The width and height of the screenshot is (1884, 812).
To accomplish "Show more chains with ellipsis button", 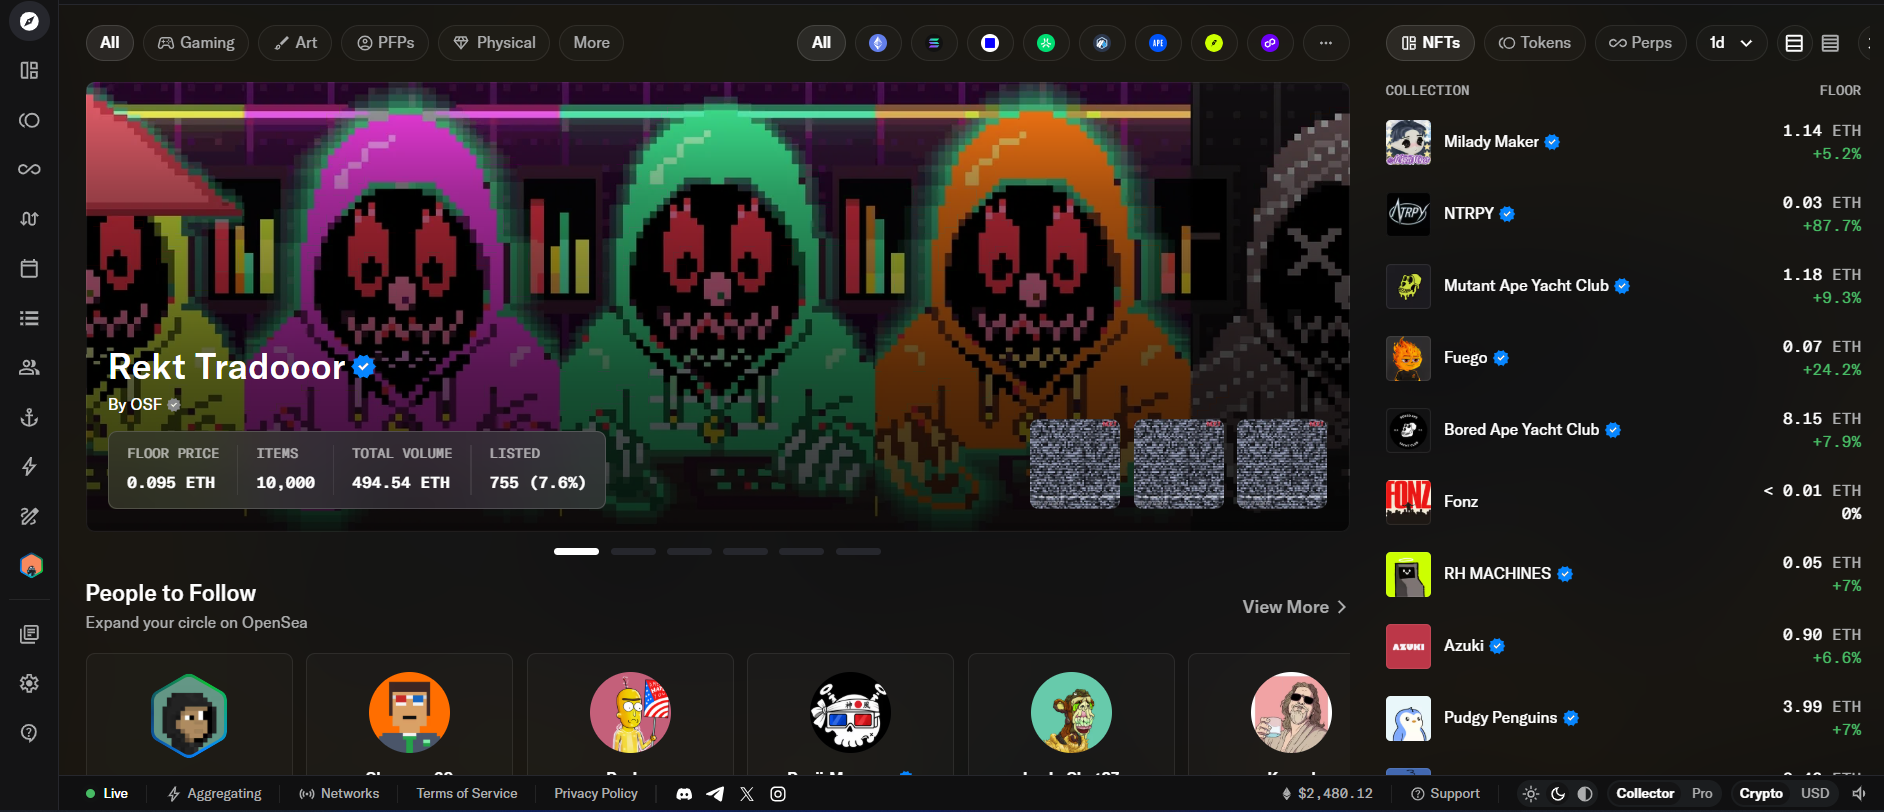I will coord(1326,43).
